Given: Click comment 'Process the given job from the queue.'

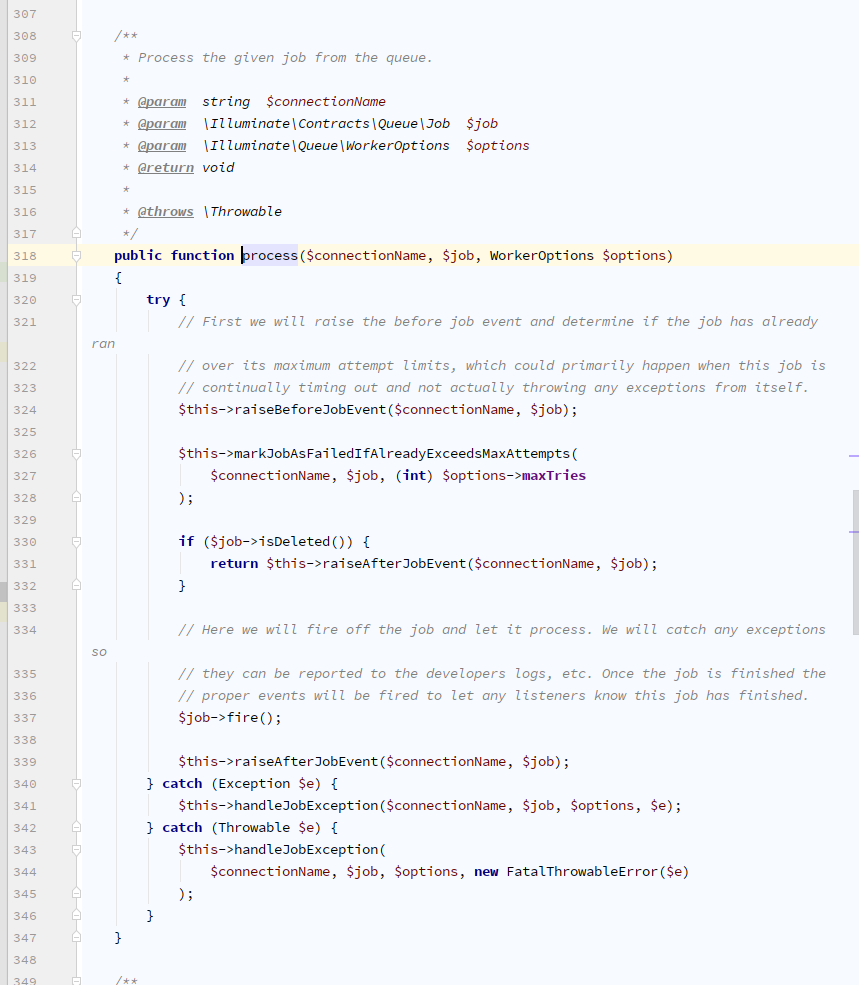Looking at the screenshot, I should tap(285, 58).
